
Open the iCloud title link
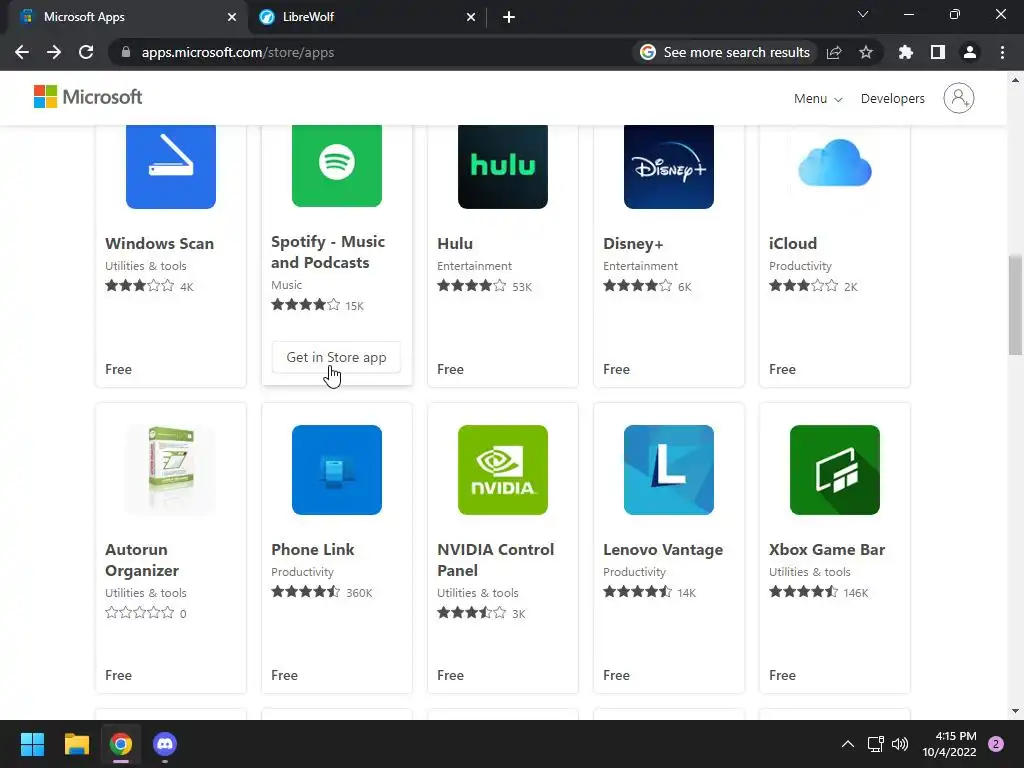point(793,244)
